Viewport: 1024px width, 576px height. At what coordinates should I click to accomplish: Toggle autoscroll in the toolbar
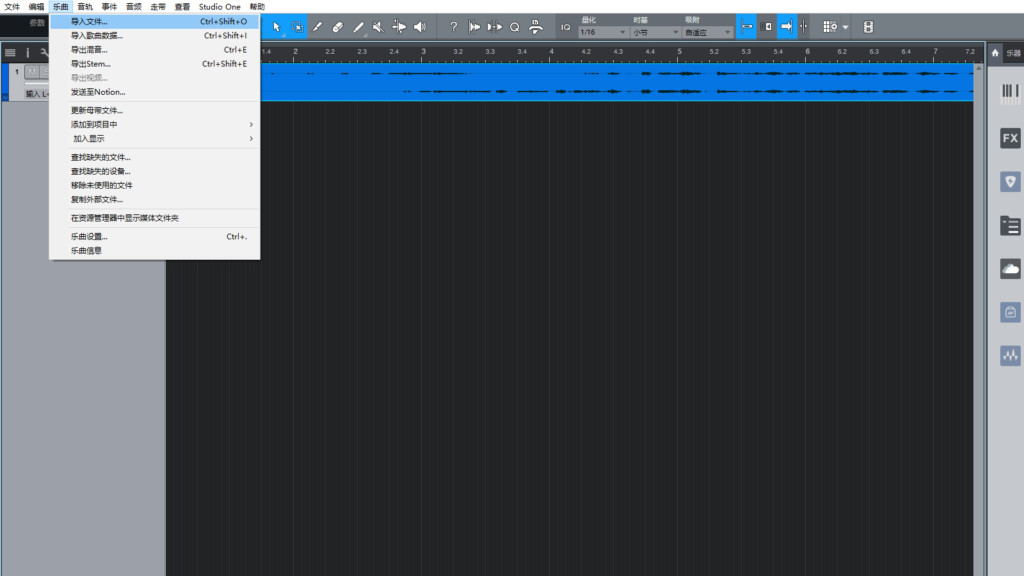click(787, 27)
